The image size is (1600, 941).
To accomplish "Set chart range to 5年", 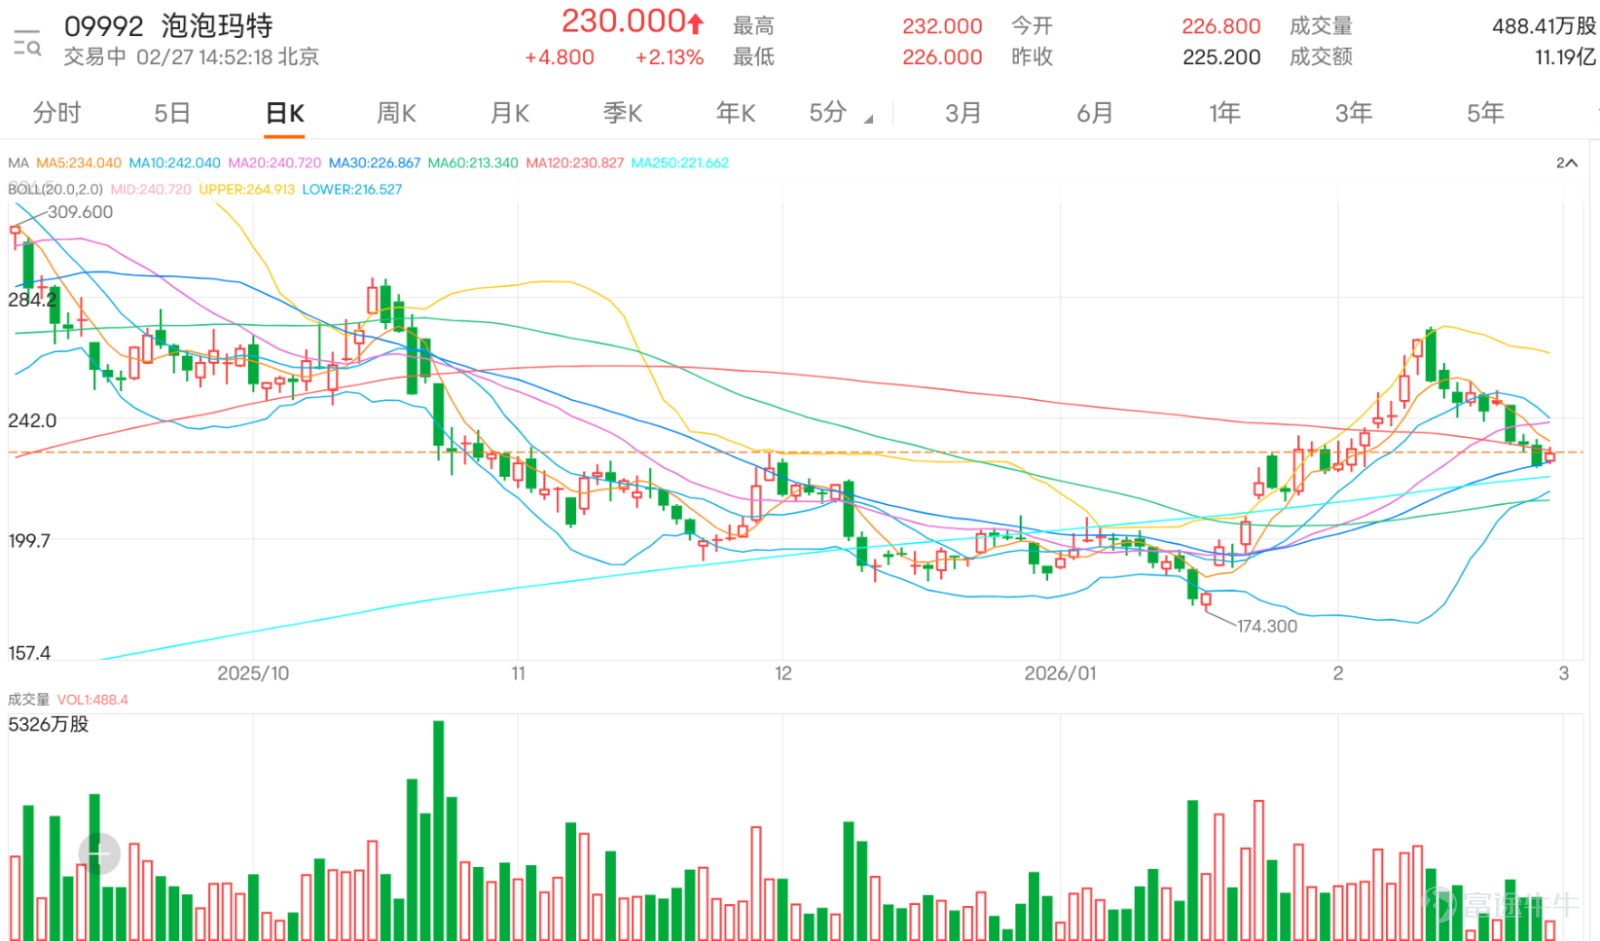I will [x=1485, y=113].
